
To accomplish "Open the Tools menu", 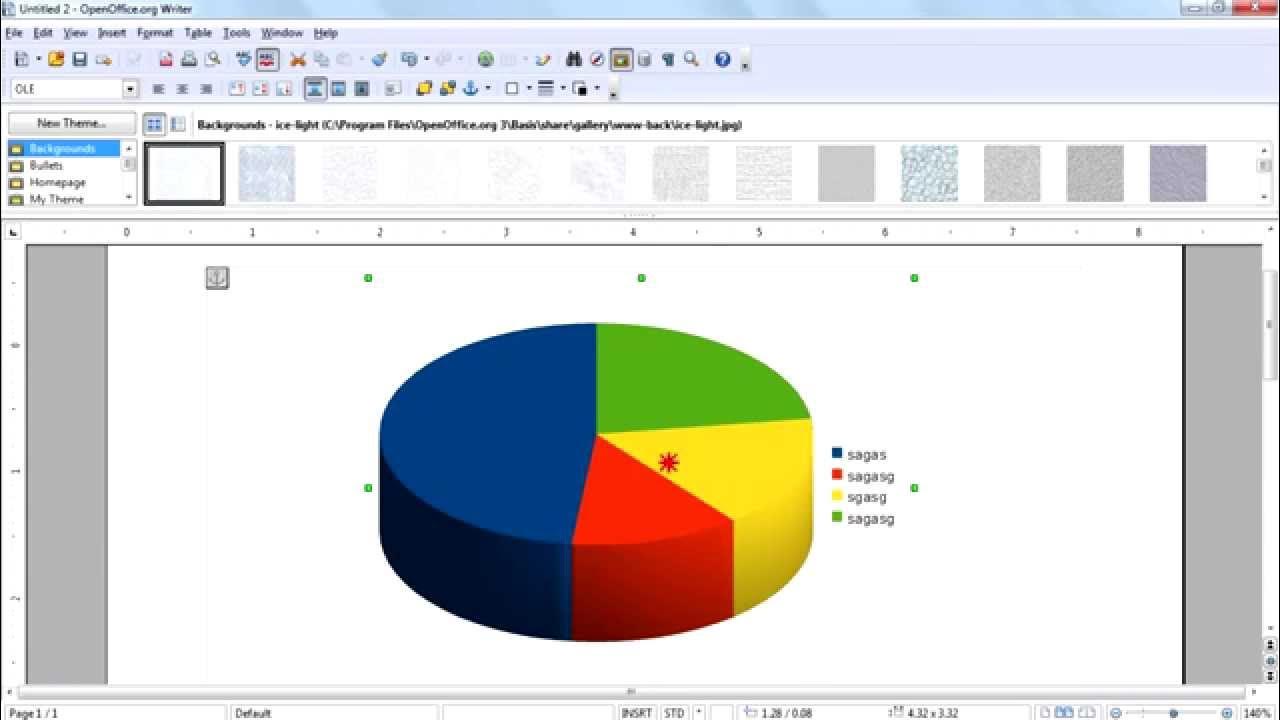I will pyautogui.click(x=236, y=33).
